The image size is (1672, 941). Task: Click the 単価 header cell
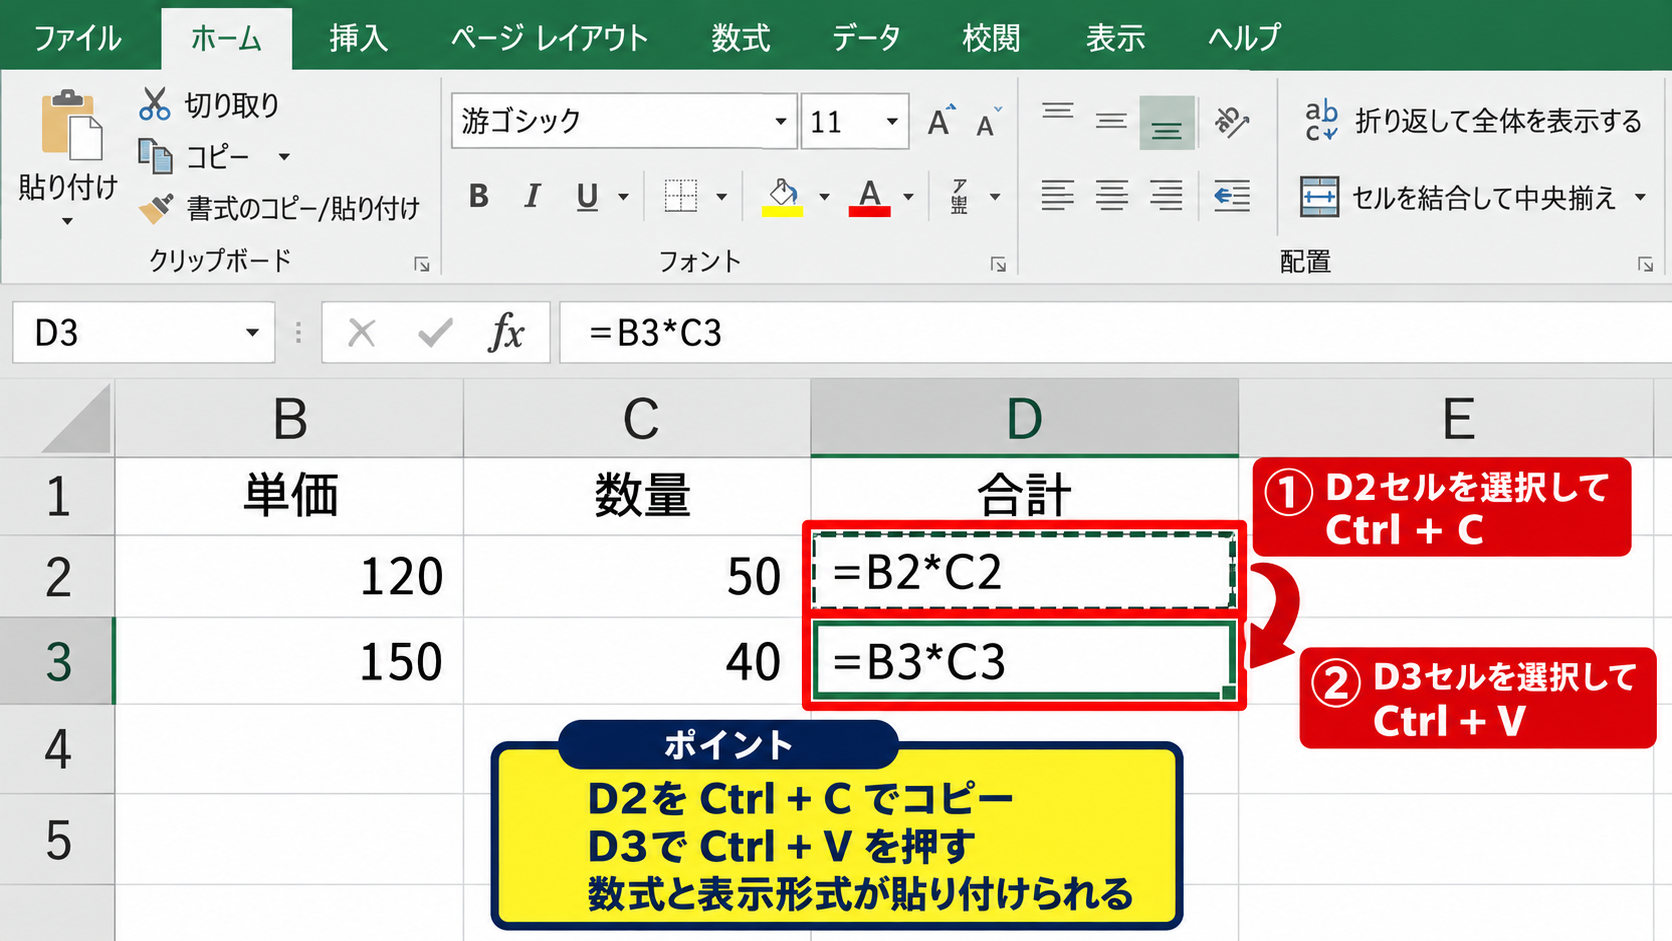coord(290,496)
